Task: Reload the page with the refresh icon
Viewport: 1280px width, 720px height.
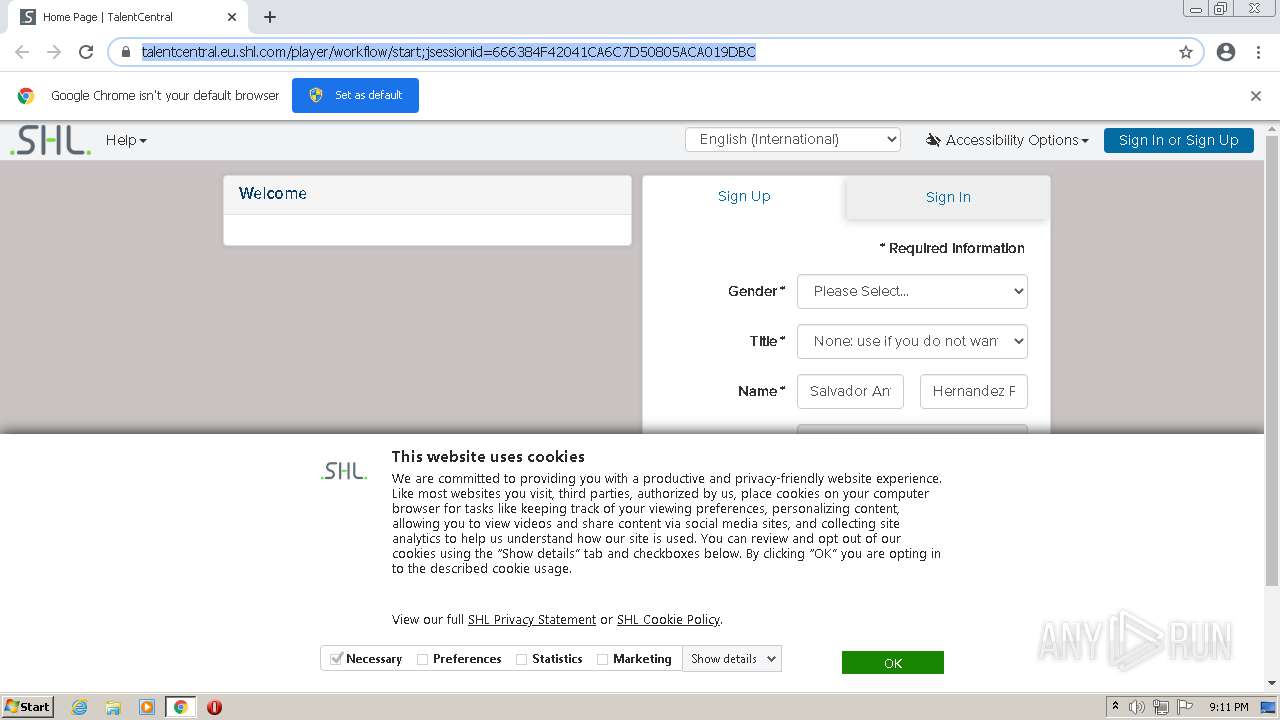Action: 86,52
